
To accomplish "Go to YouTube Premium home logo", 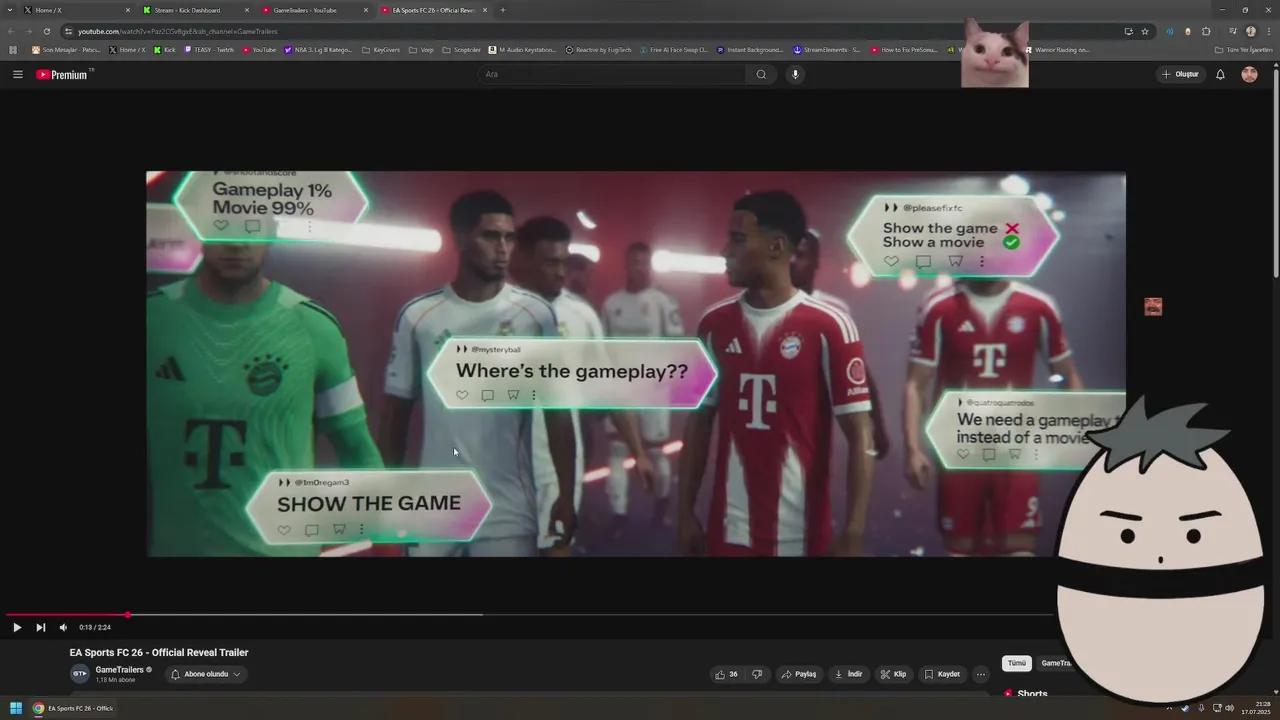I will [x=64, y=74].
